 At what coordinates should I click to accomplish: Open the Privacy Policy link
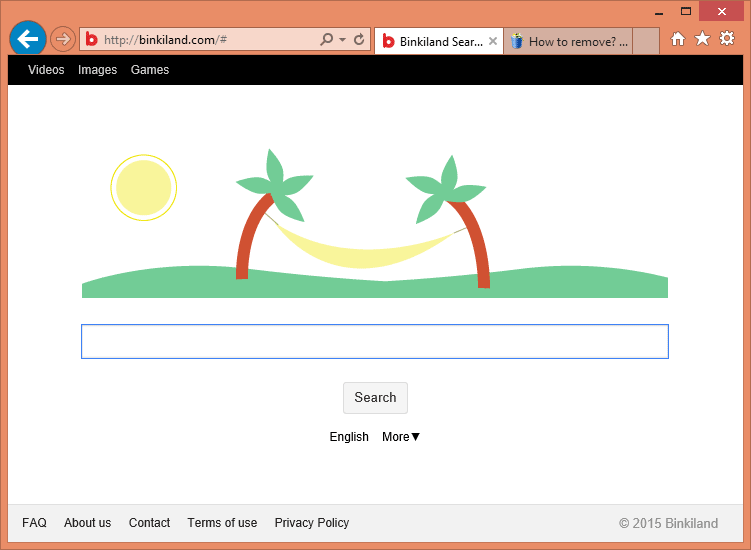click(312, 523)
